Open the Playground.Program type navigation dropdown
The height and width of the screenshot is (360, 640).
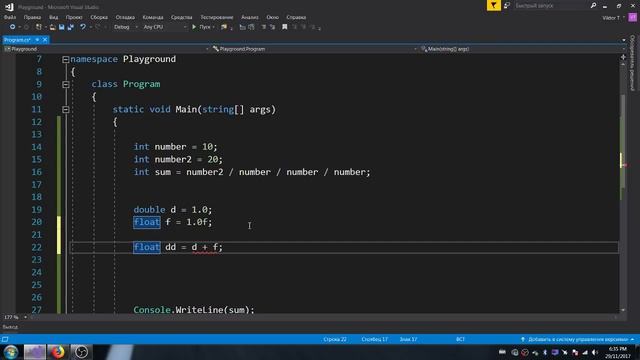pyautogui.click(x=314, y=49)
